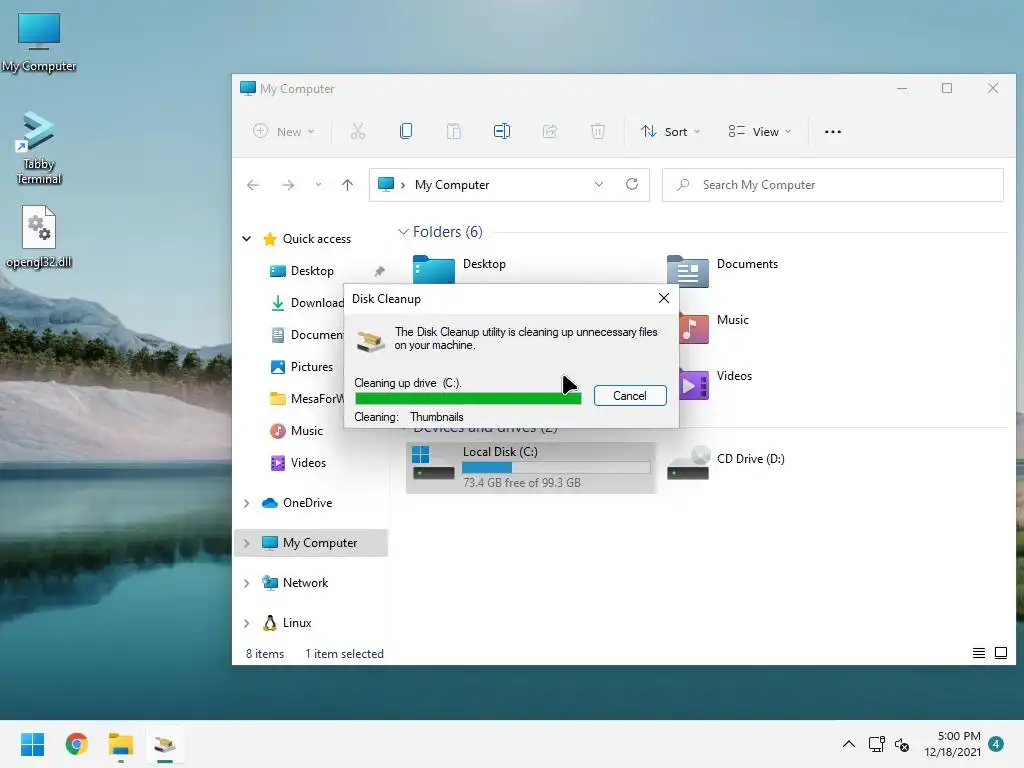Image resolution: width=1024 pixels, height=768 pixels.
Task: Click the Up one level arrow
Action: pos(347,185)
